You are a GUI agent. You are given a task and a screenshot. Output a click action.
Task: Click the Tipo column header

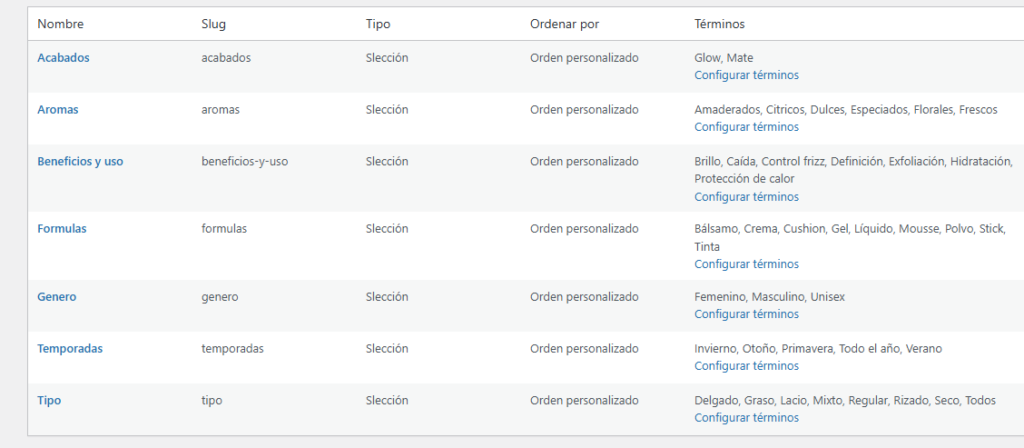(x=378, y=23)
